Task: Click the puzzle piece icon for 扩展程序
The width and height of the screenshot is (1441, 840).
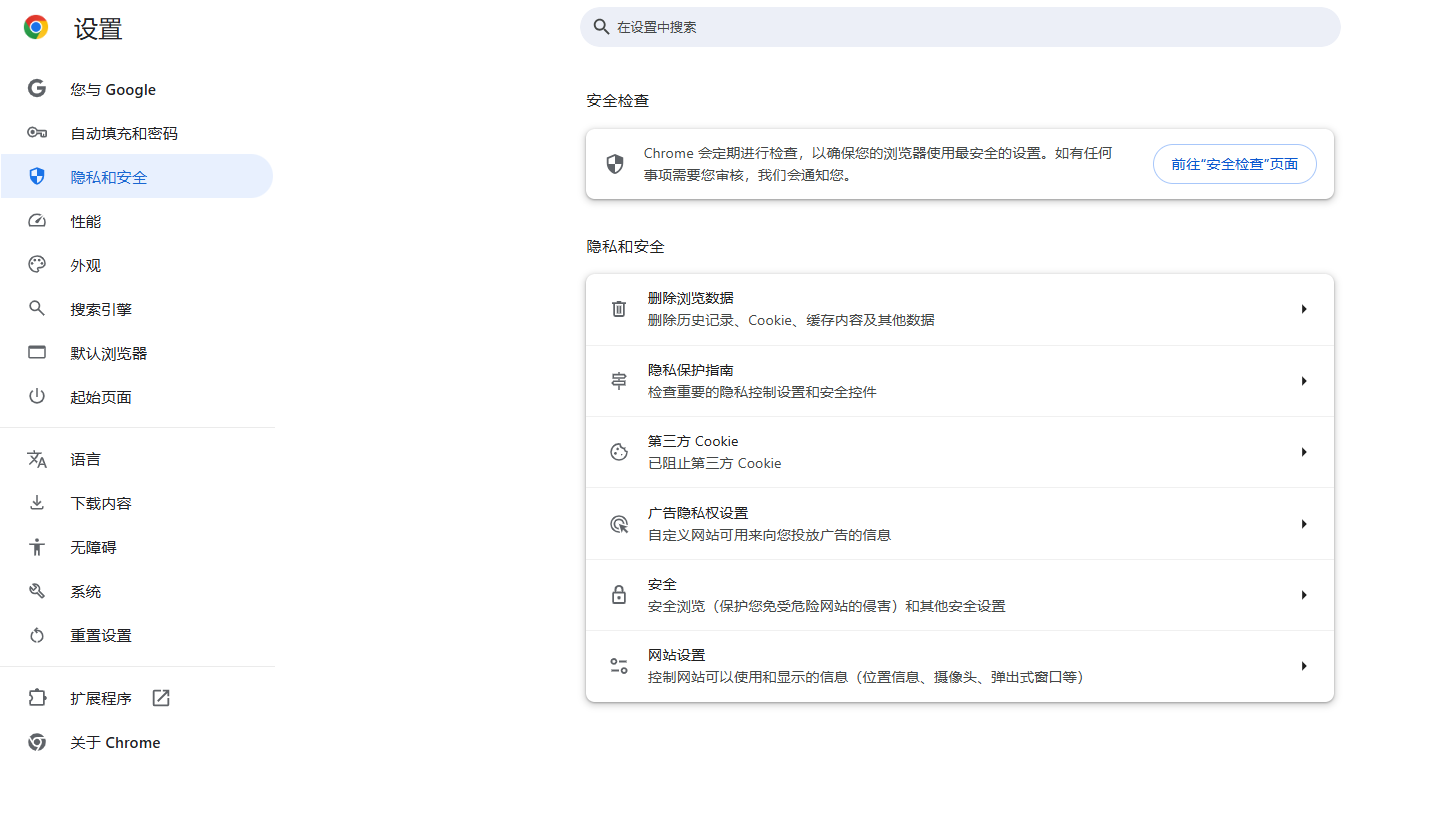Action: tap(37, 698)
